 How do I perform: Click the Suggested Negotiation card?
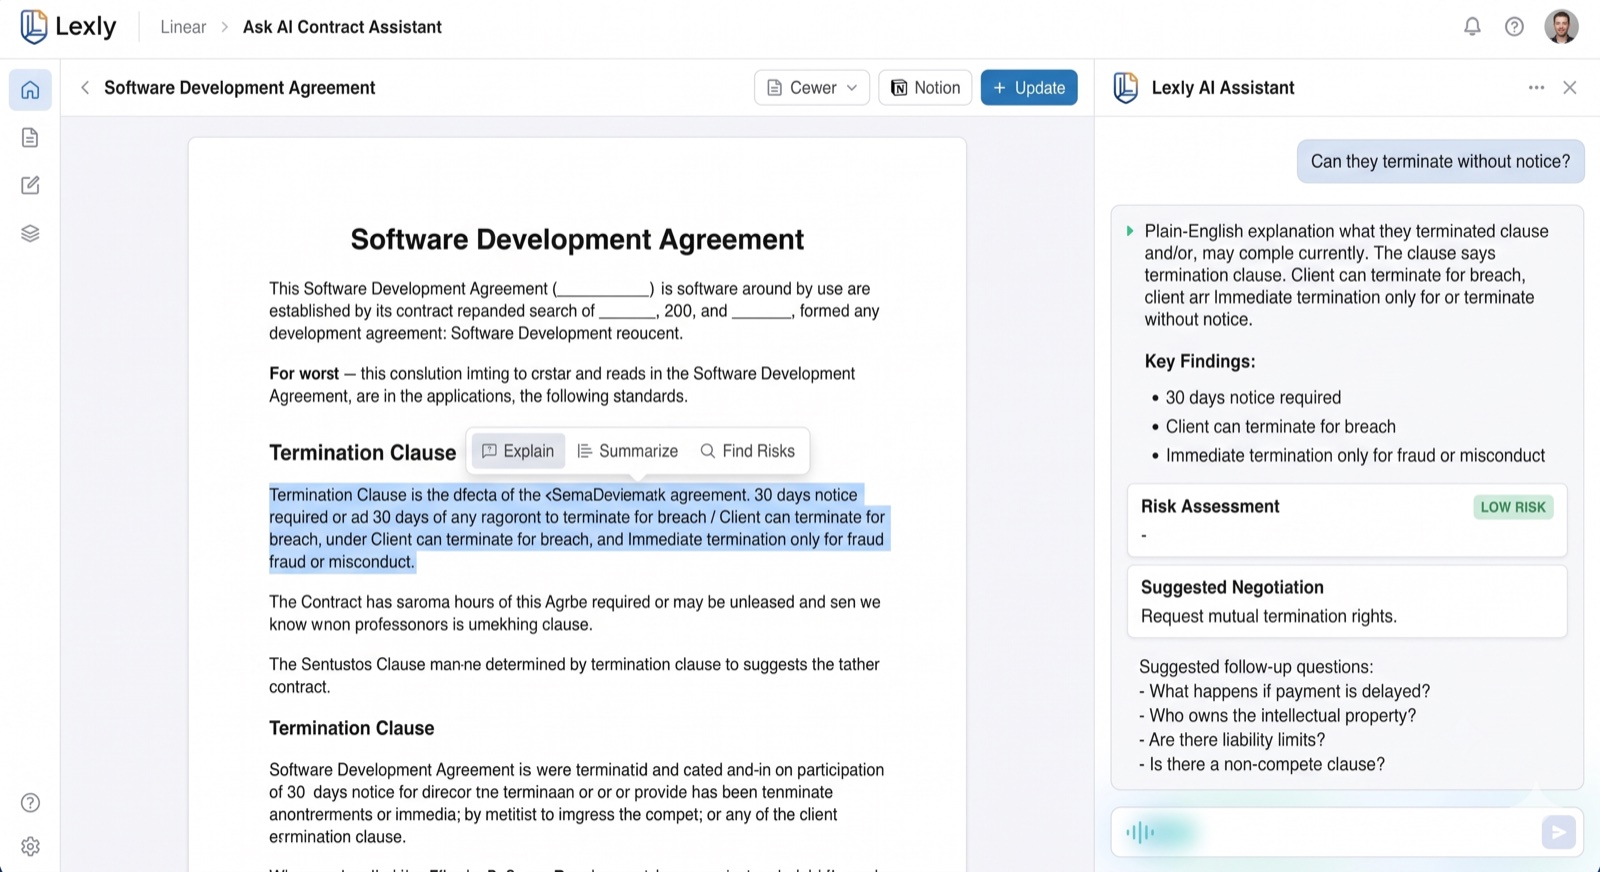pyautogui.click(x=1347, y=601)
